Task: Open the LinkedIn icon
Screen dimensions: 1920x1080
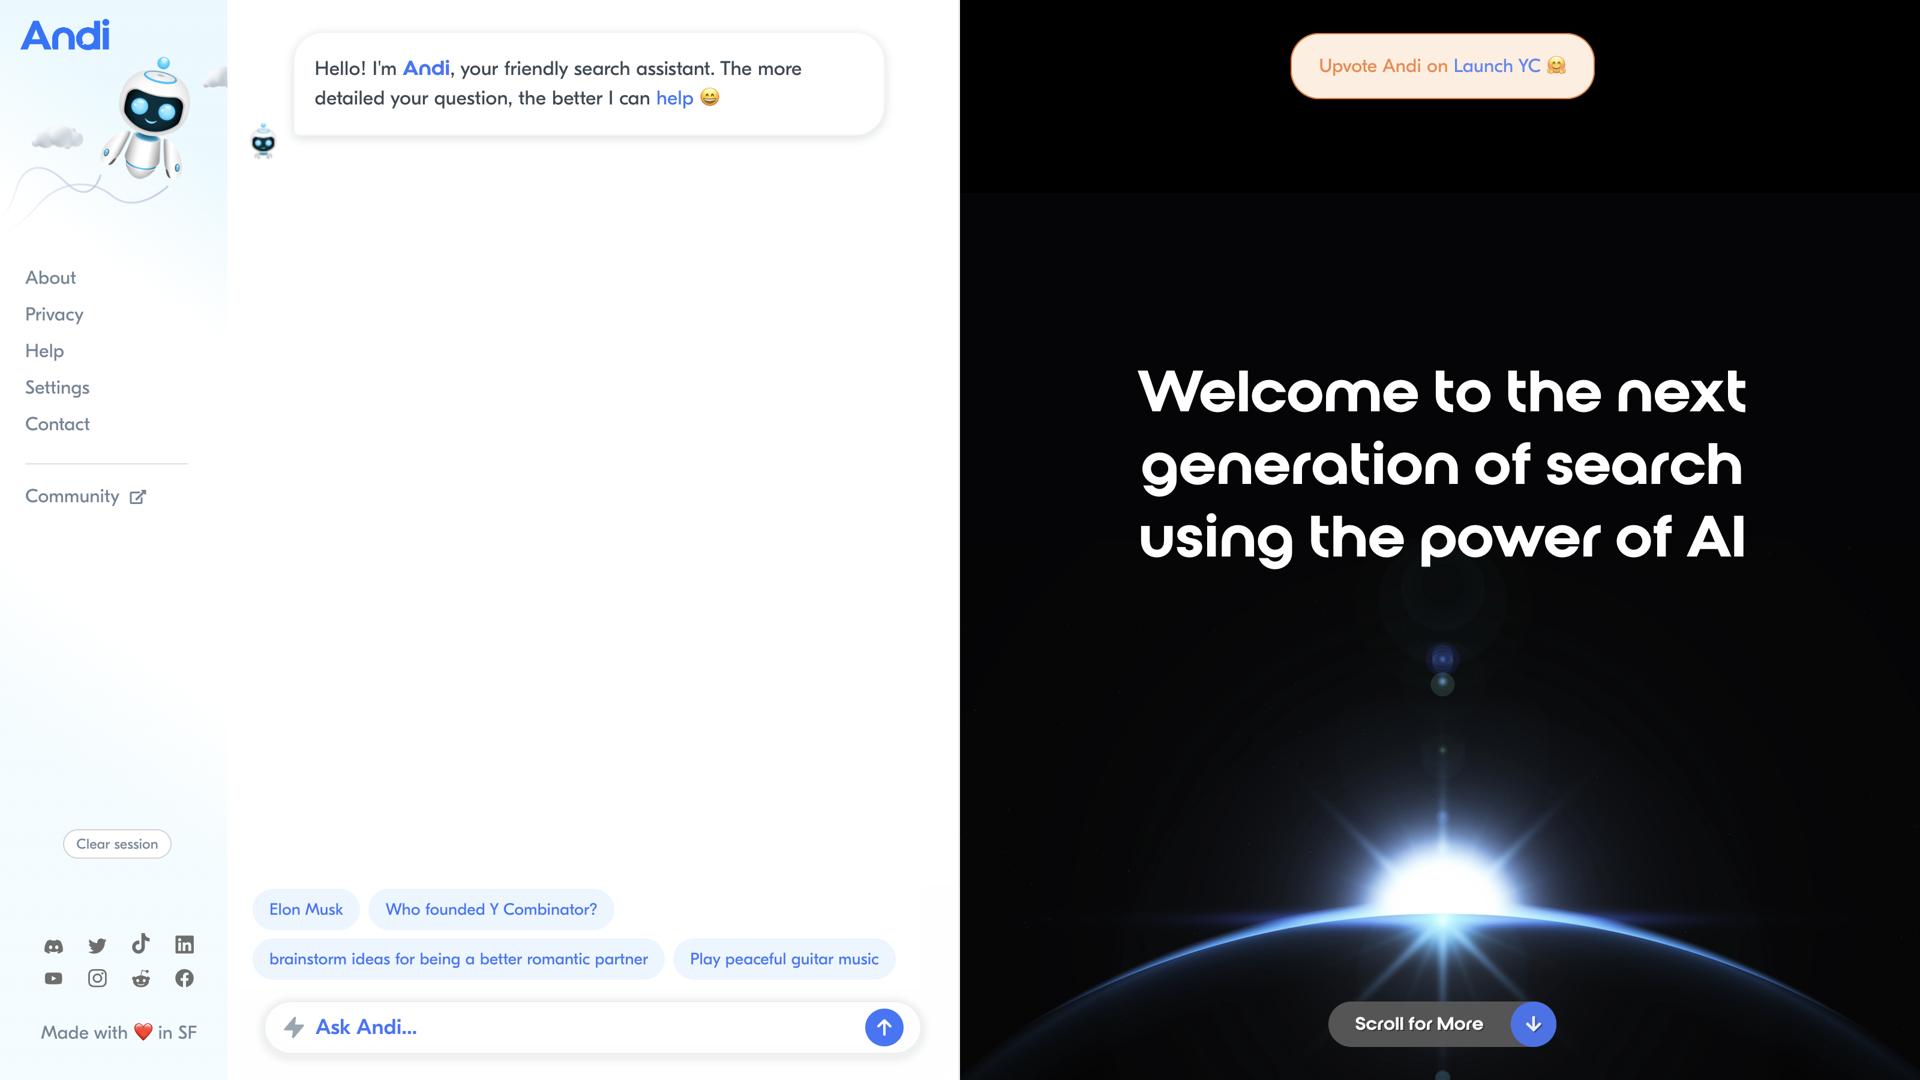Action: tap(185, 945)
